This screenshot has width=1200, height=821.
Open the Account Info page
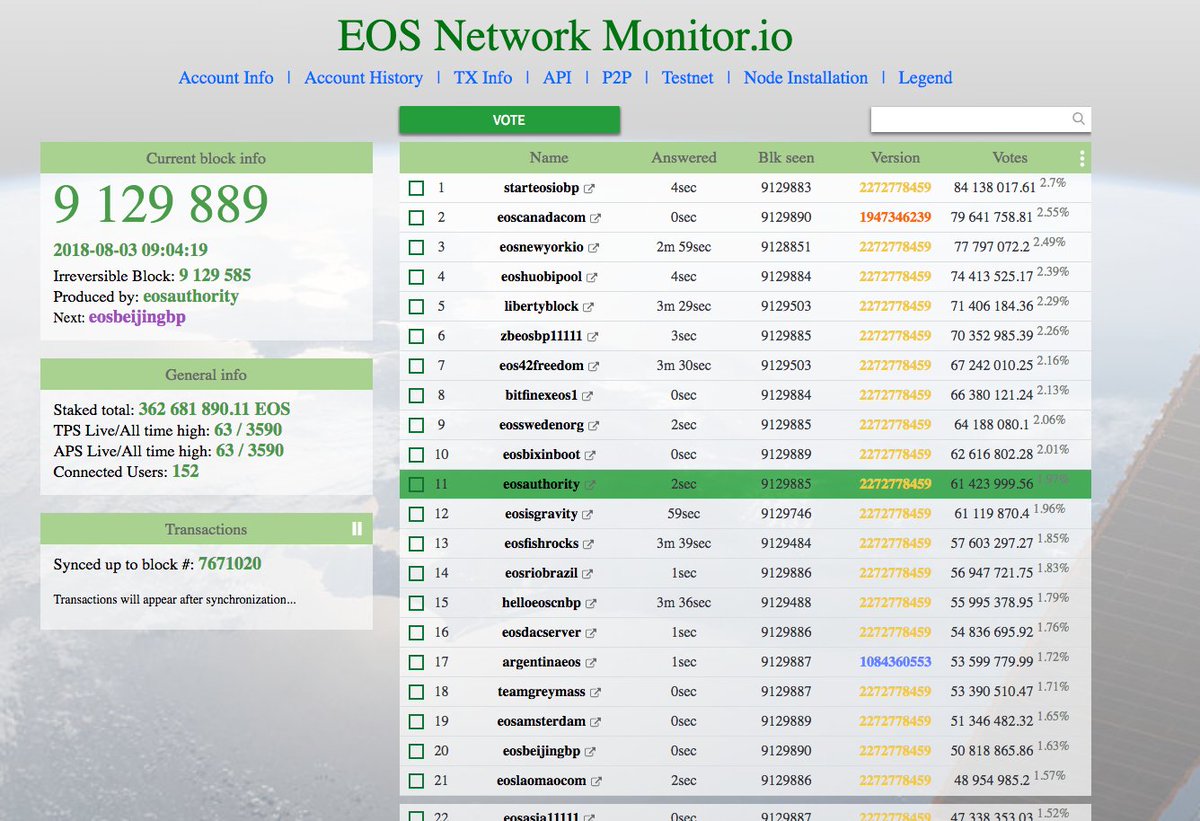pos(226,77)
